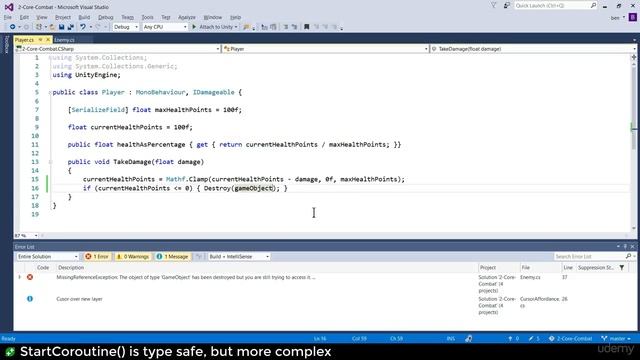This screenshot has width=640, height=360.
Task: Collapse the TakeDamage method outlining toggle
Action: (50, 162)
